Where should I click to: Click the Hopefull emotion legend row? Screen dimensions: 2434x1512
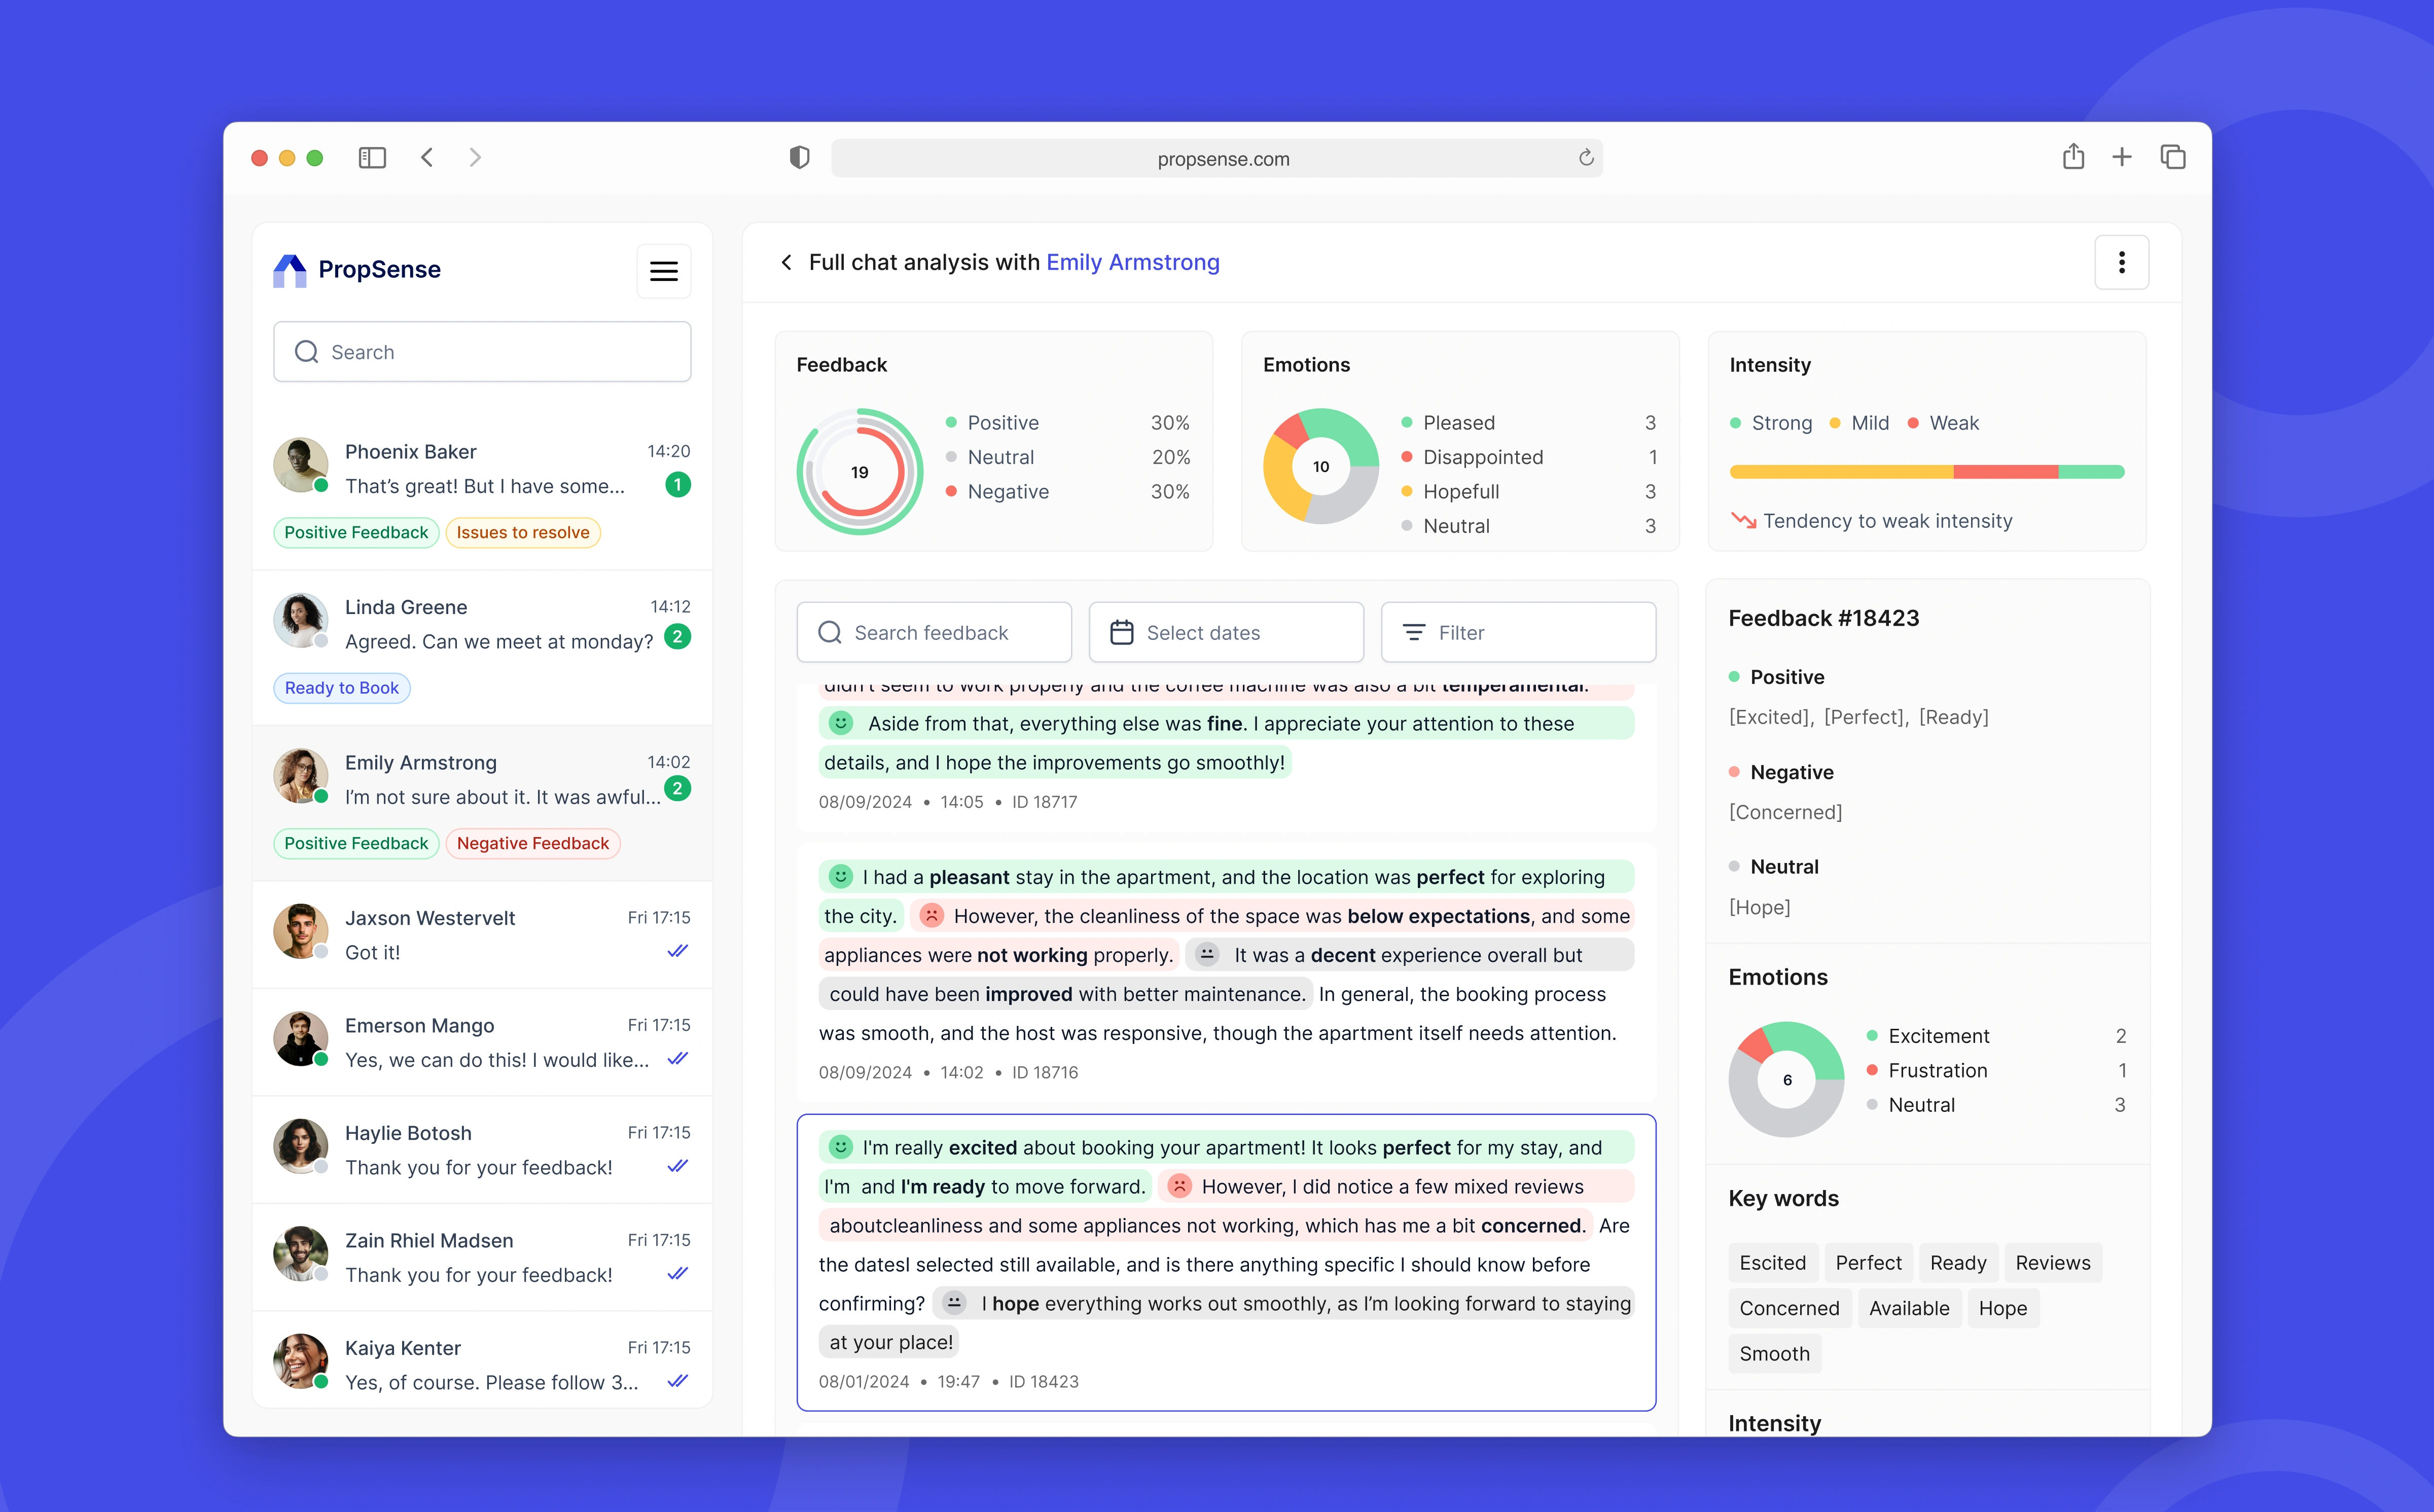click(1529, 491)
